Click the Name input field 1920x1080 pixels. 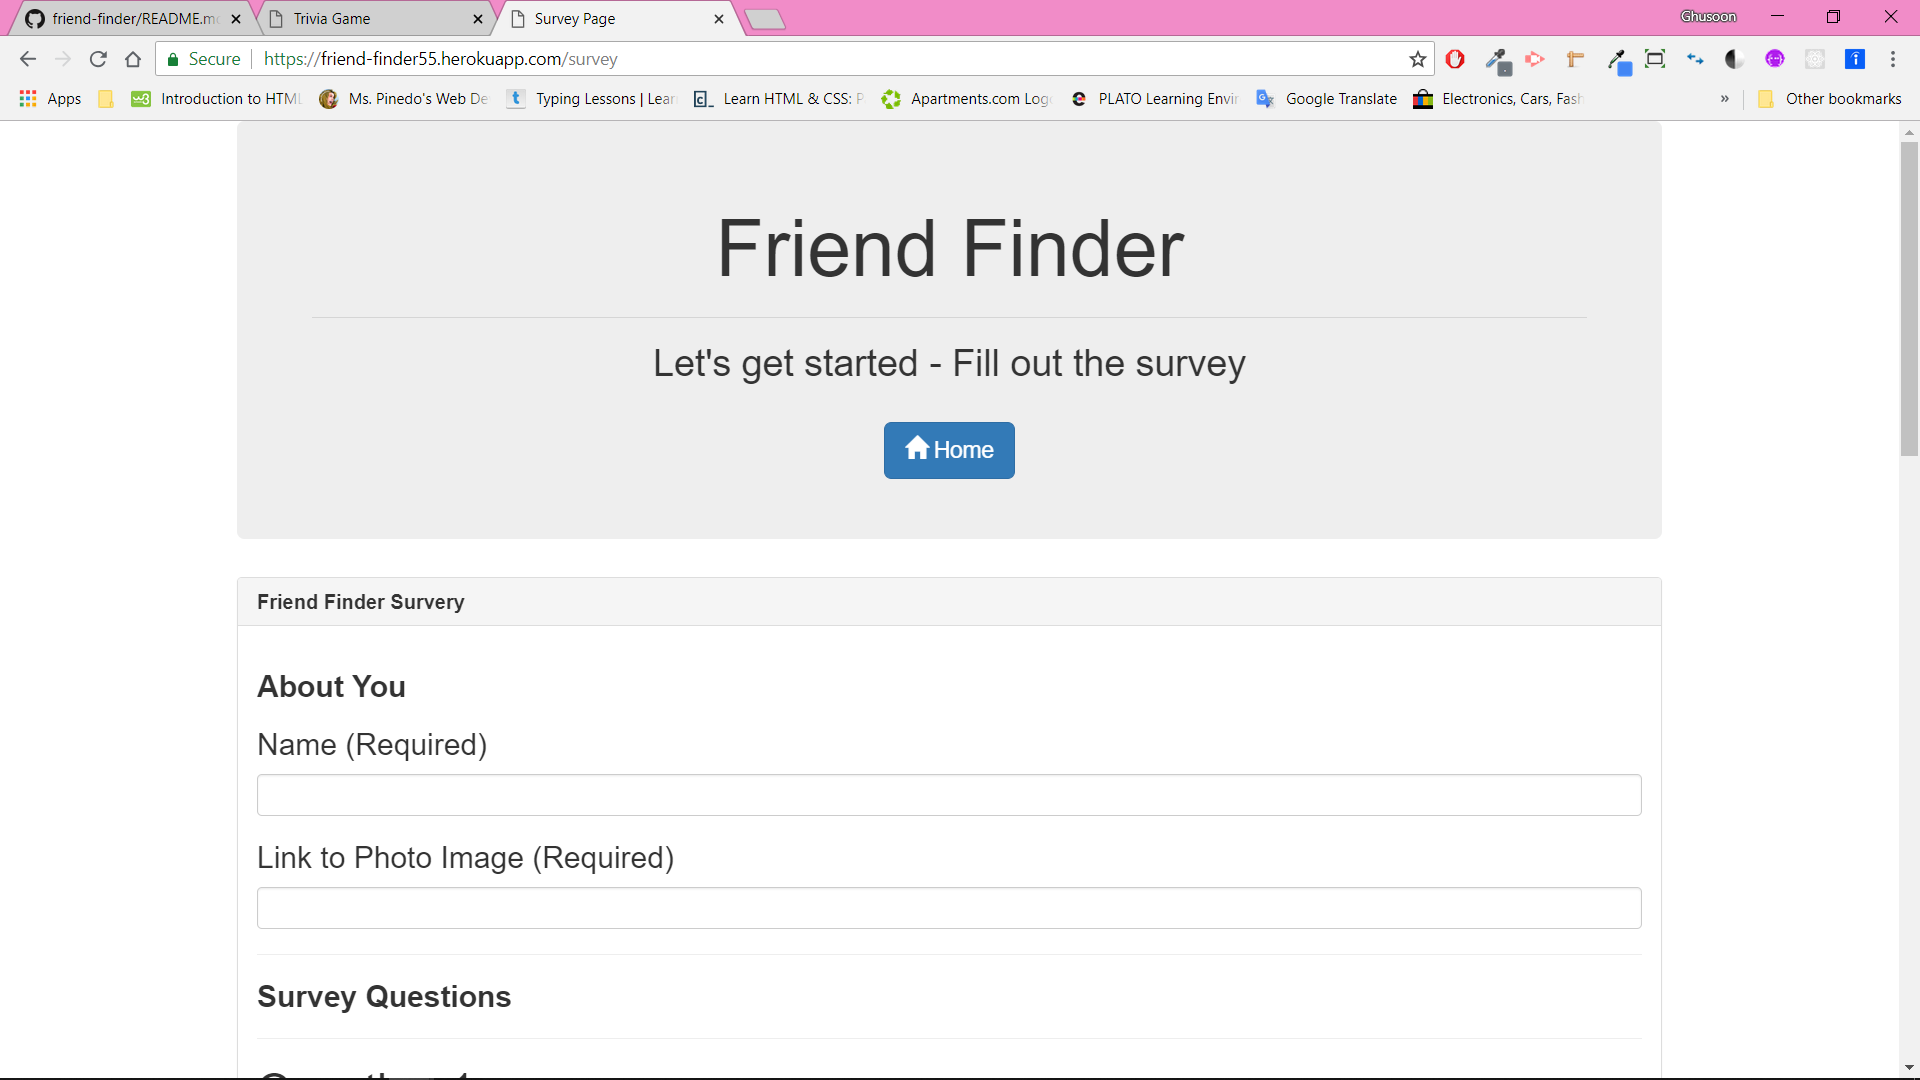click(x=948, y=795)
